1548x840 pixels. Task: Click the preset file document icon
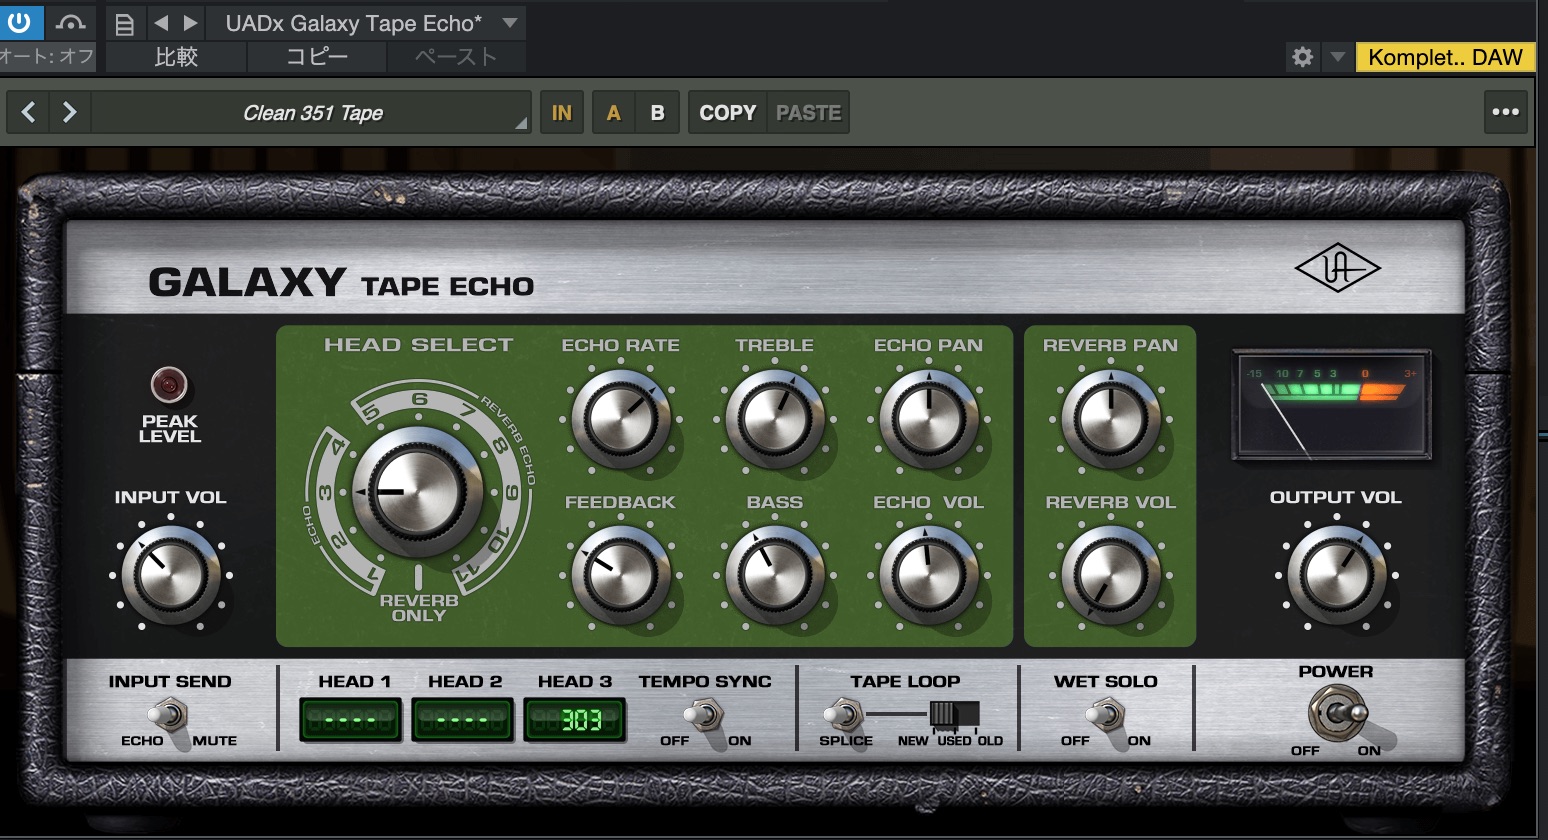click(124, 24)
